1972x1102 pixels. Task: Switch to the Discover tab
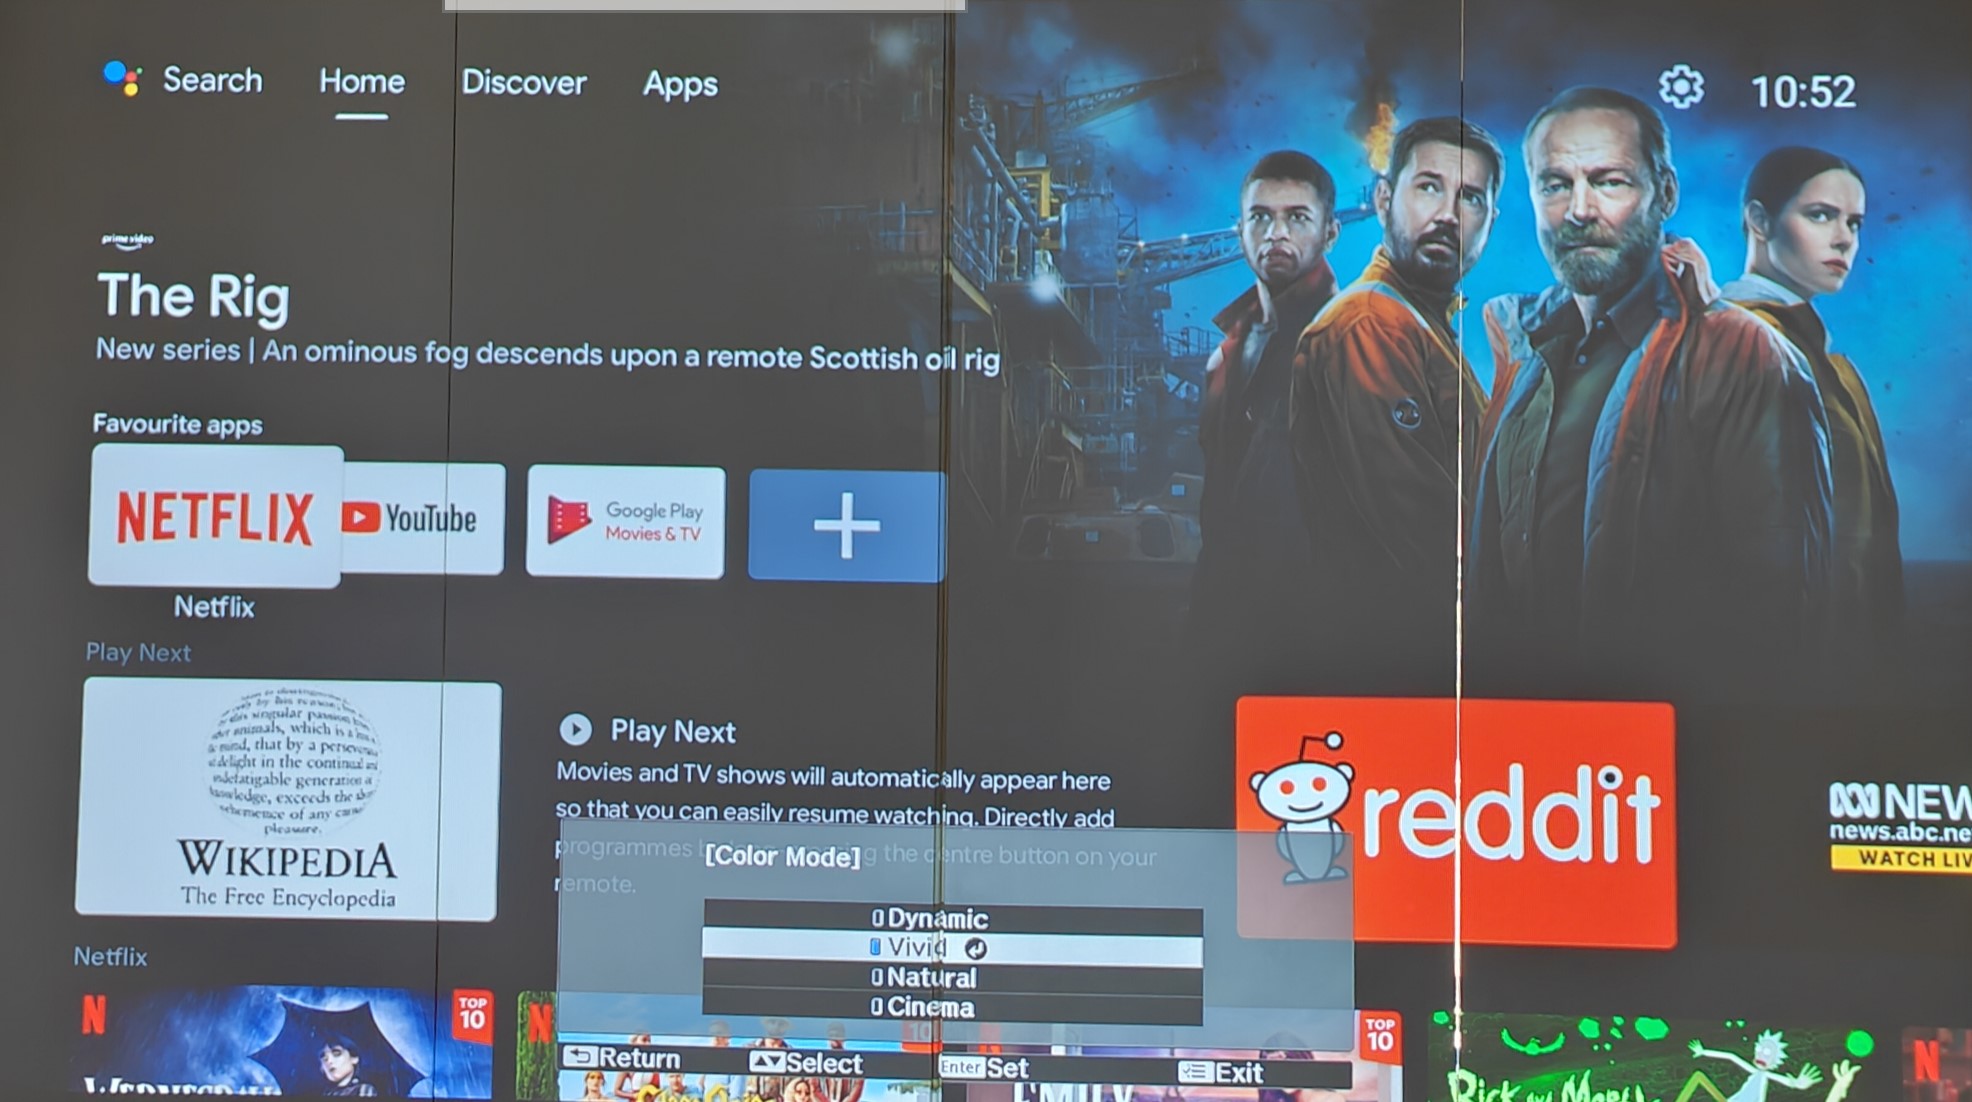523,82
